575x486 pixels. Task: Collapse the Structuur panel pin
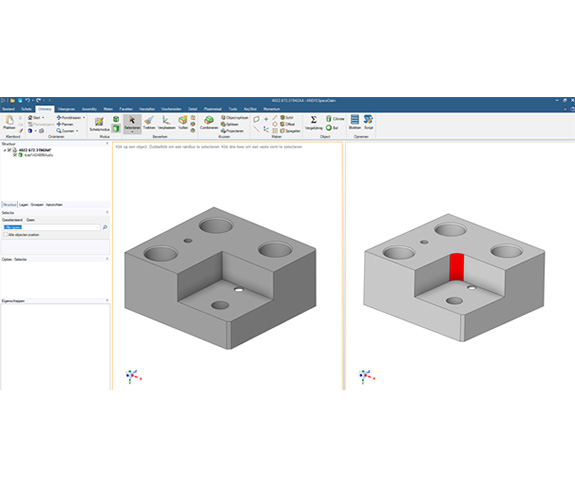[107, 144]
